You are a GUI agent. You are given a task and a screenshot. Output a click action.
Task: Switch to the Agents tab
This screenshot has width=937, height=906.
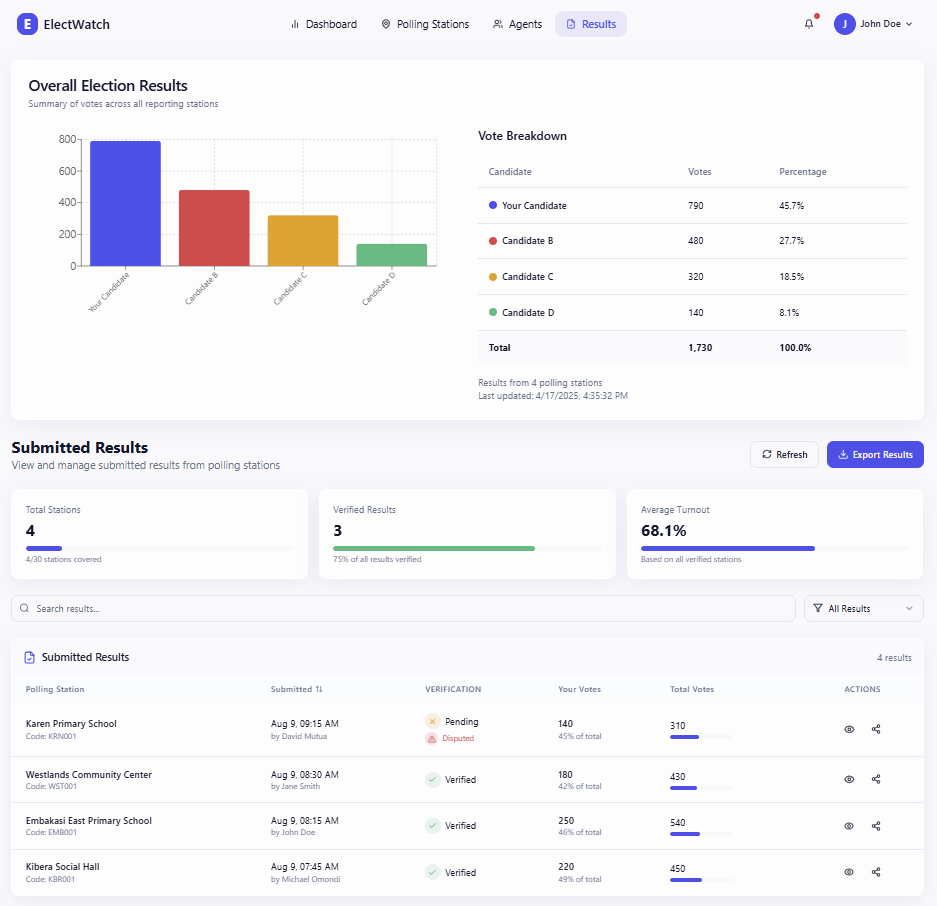coord(517,24)
